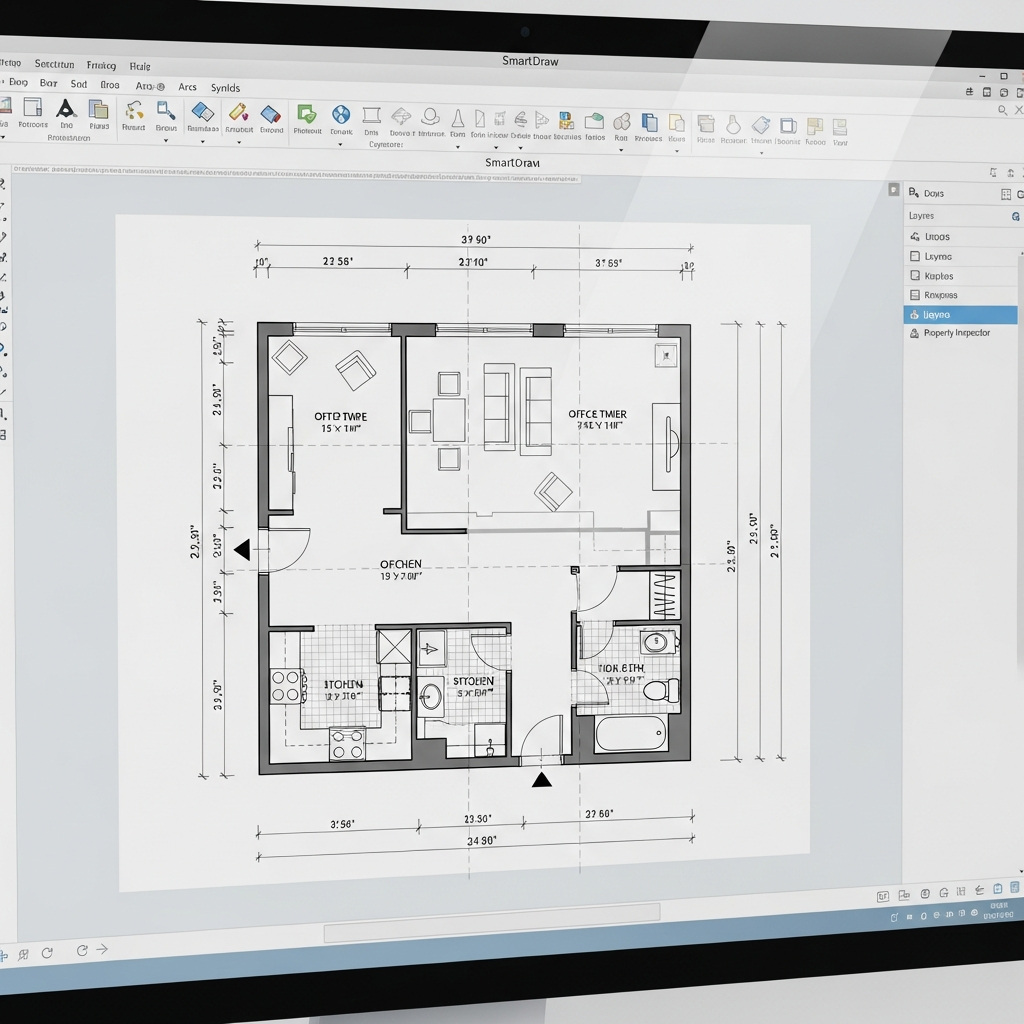
Task: Open the dropdown arrow under Brous
Action: 166,141
